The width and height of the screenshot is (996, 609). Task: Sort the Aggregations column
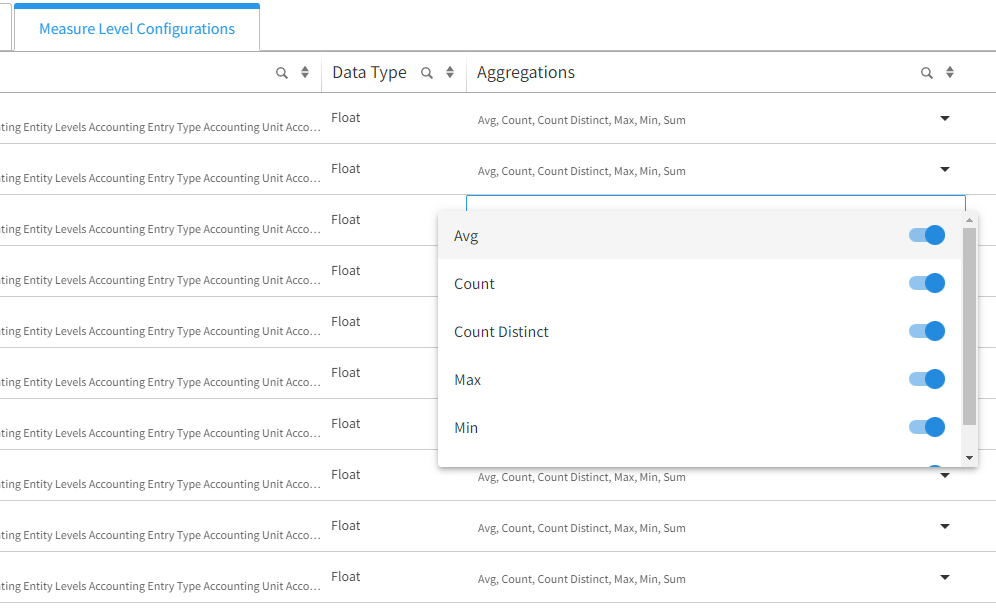(950, 73)
